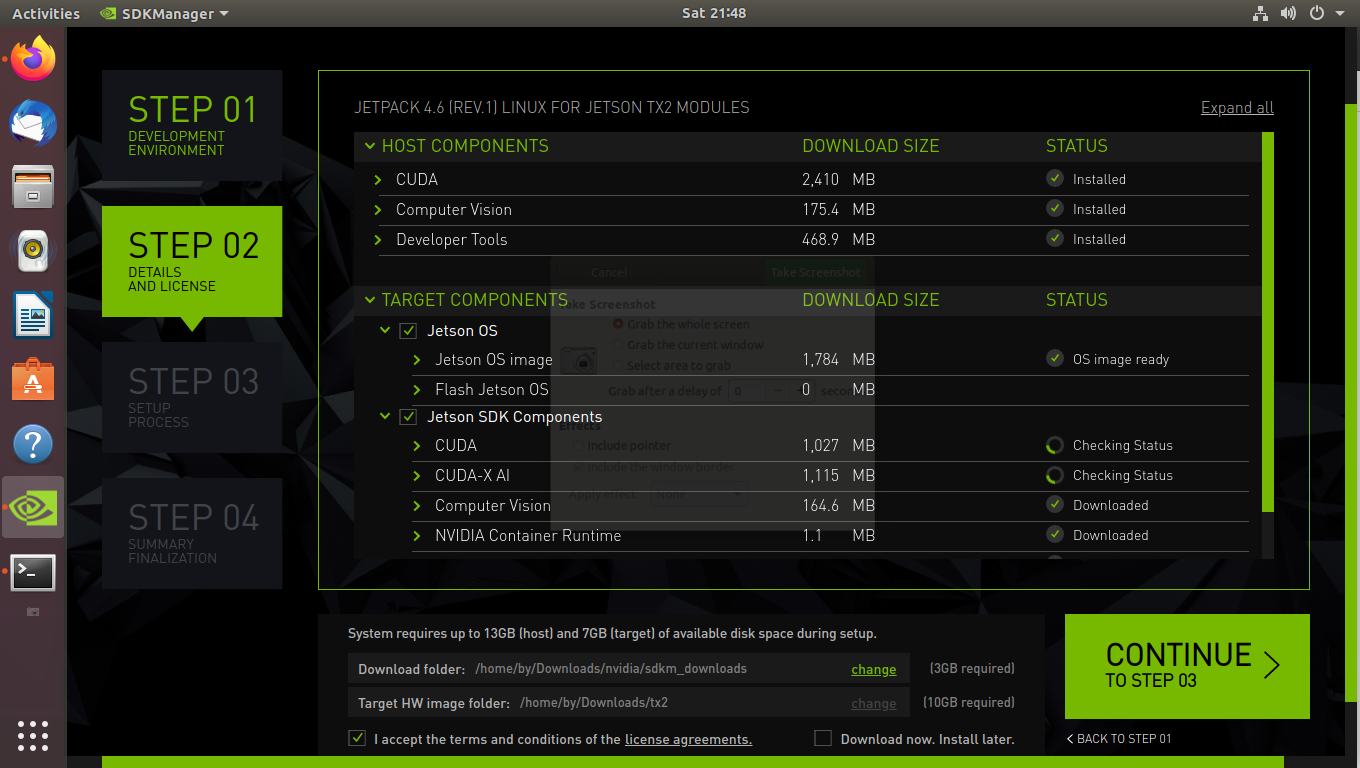The height and width of the screenshot is (768, 1360).
Task: Uncheck accept terms and conditions checkbox
Action: click(x=357, y=738)
